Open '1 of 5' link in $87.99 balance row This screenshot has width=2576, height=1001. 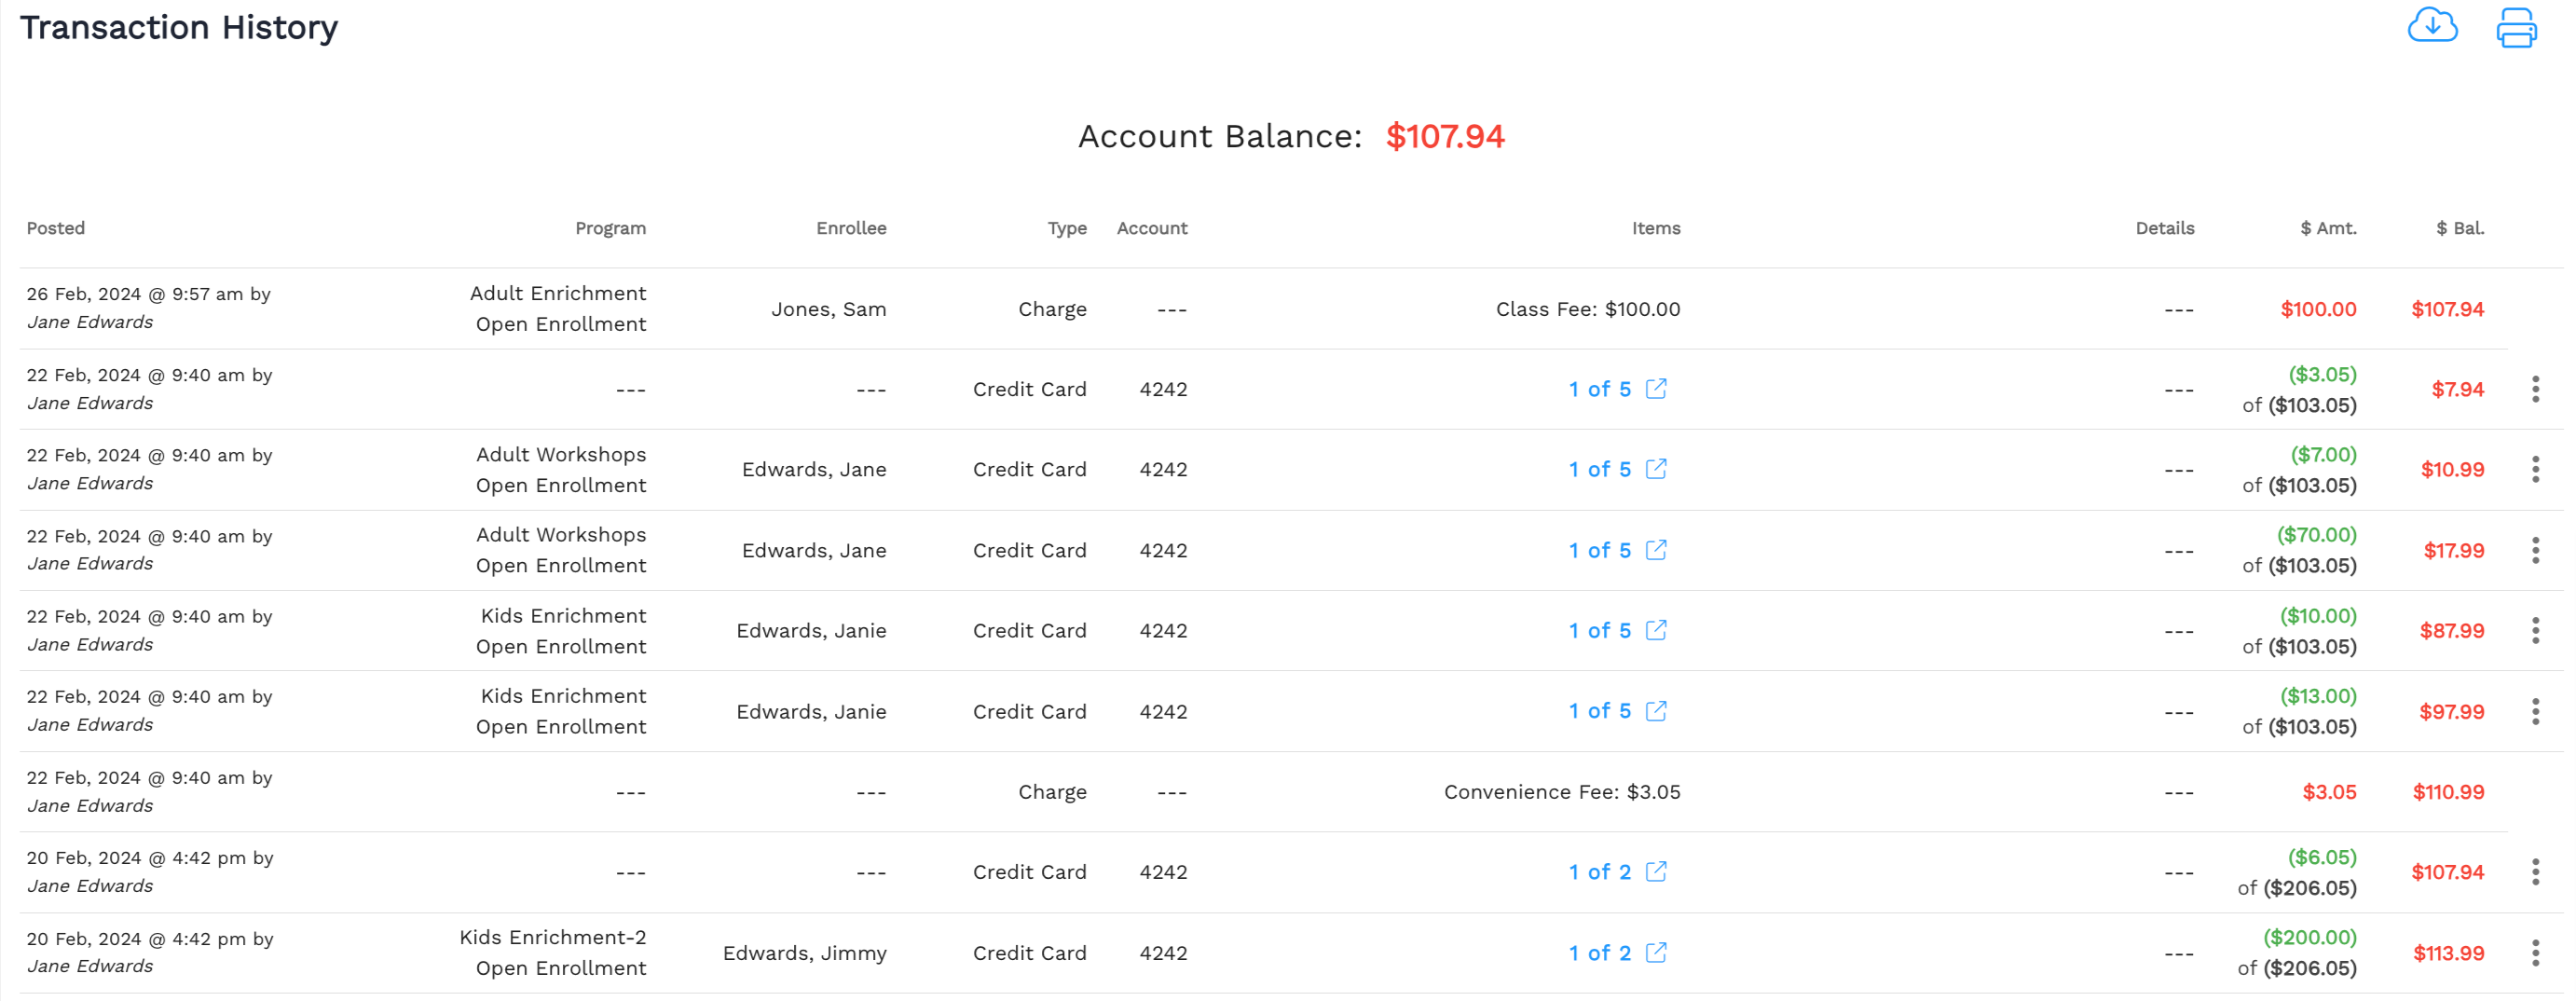coord(1599,631)
